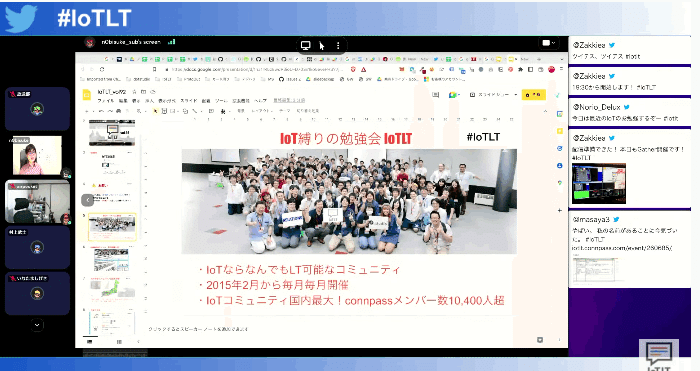
Task: Click the green signal strength bars icon
Action: [x=171, y=42]
